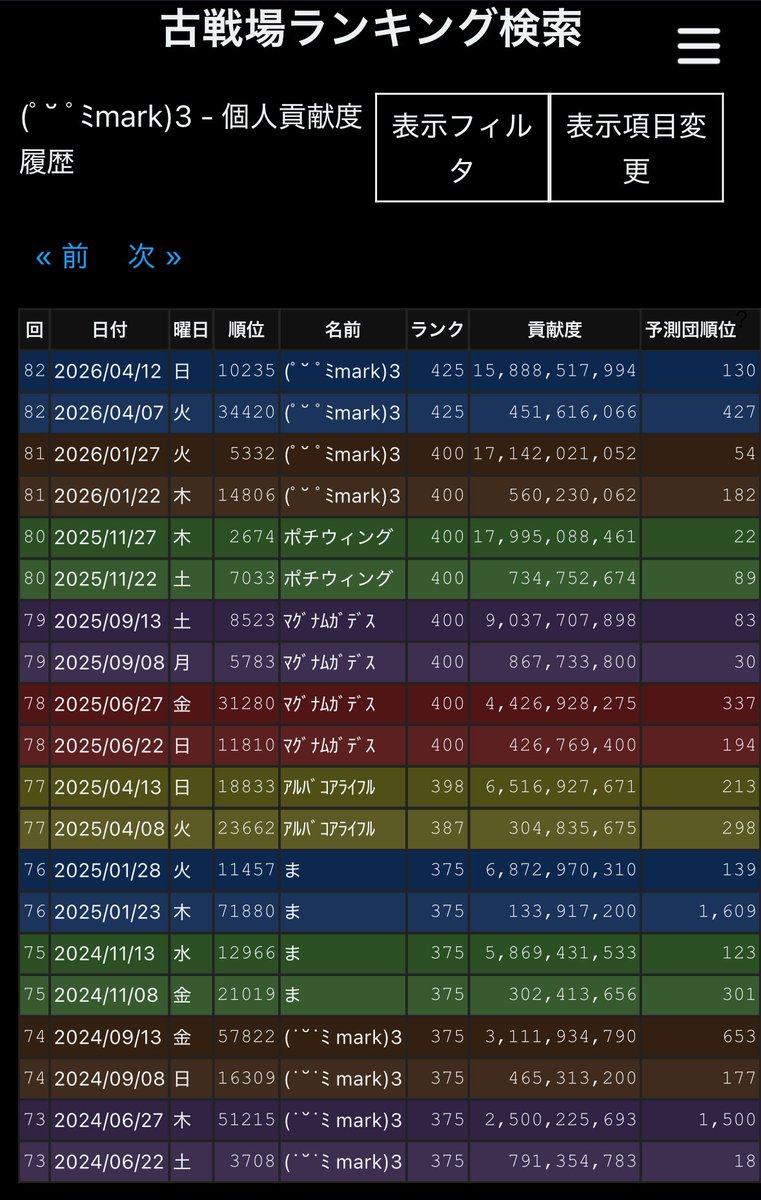
Task: Click contribution value 6,872,970,310
Action: (x=561, y=870)
